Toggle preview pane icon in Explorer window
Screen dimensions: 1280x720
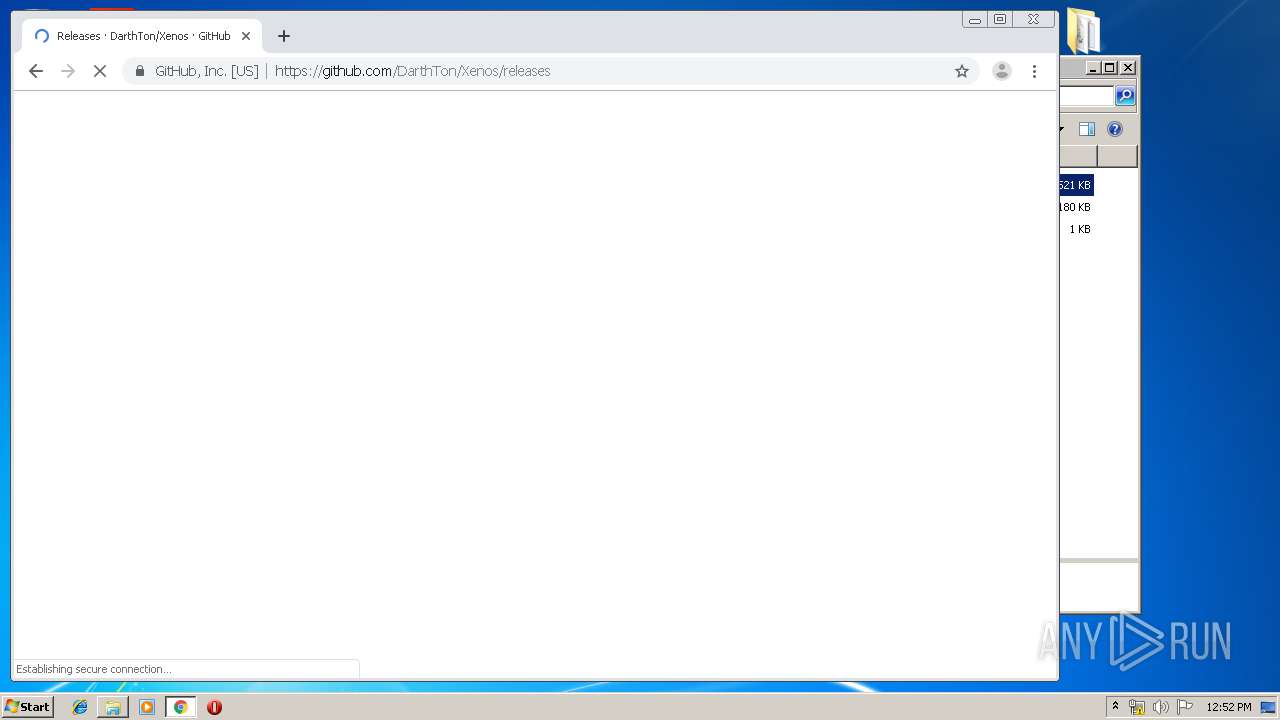tap(1087, 129)
